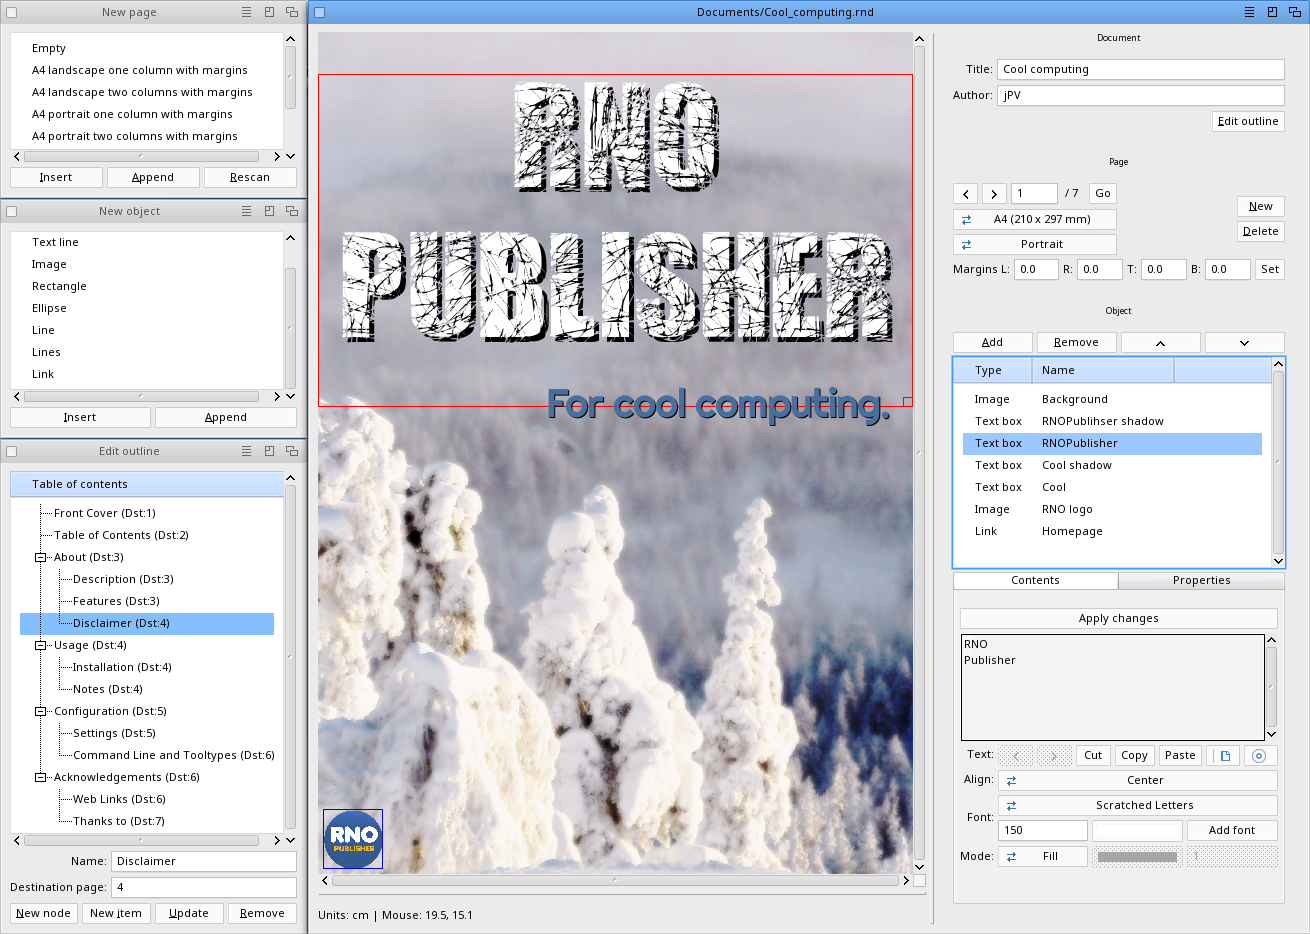Collapse the About (Dst:3) outline node
Image resolution: width=1310 pixels, height=934 pixels.
click(x=41, y=558)
